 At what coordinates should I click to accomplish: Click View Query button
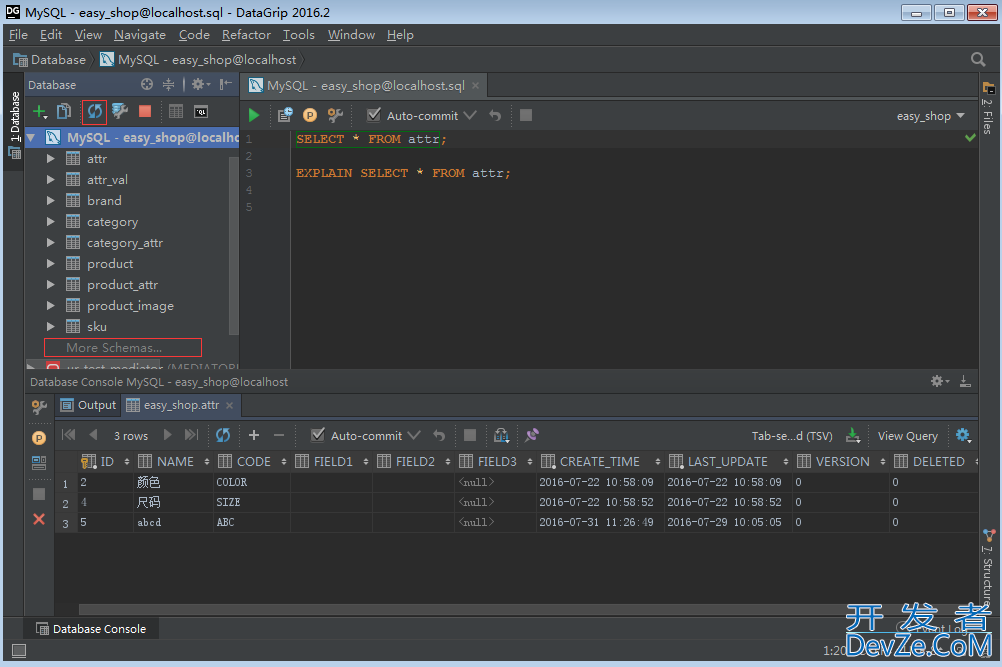(907, 436)
